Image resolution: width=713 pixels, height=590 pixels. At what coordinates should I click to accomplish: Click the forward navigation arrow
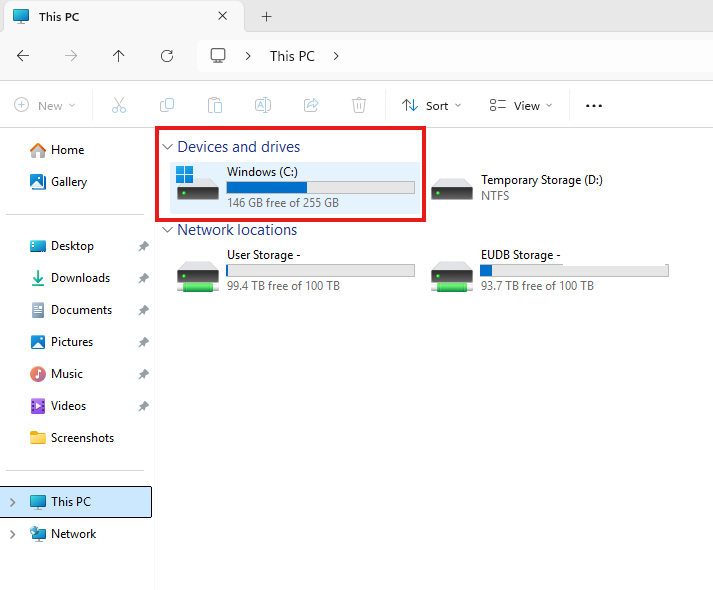71,56
